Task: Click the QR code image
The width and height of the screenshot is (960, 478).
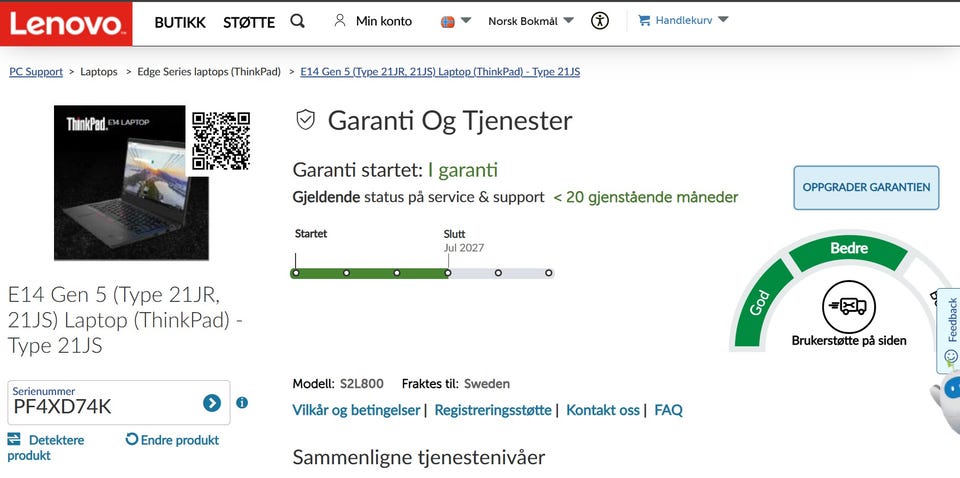Action: pos(221,141)
